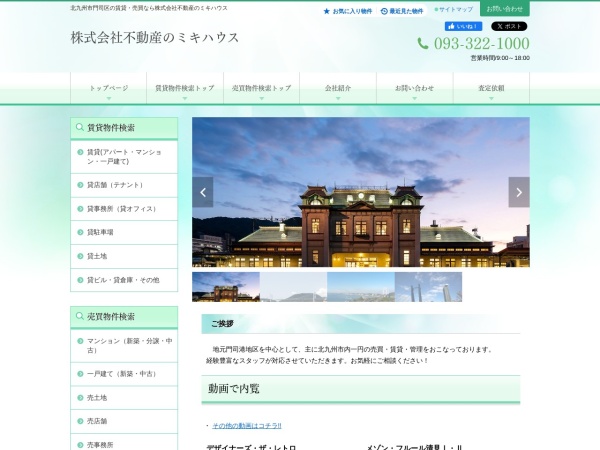Select 貸店舗（テナント） in sidebar

(124, 185)
